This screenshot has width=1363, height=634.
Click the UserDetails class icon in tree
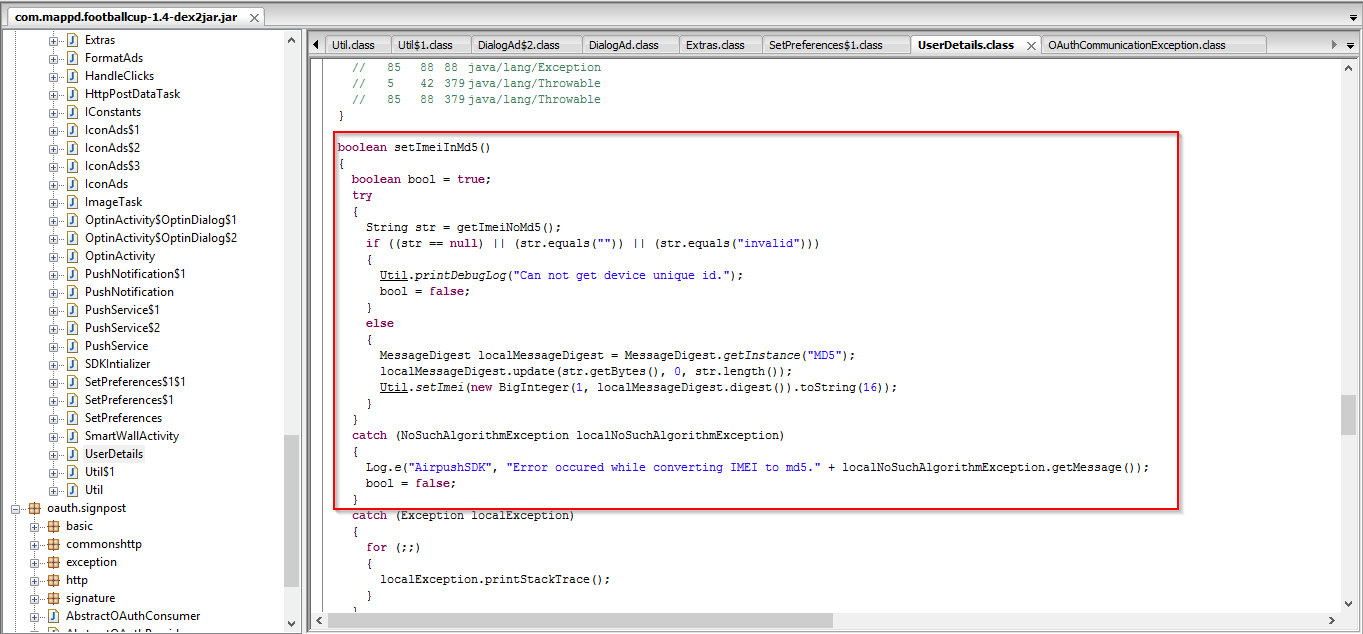72,454
